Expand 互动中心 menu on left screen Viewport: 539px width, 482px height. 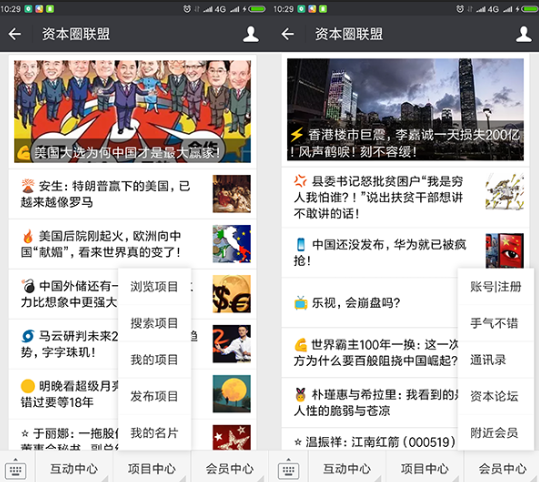74,468
